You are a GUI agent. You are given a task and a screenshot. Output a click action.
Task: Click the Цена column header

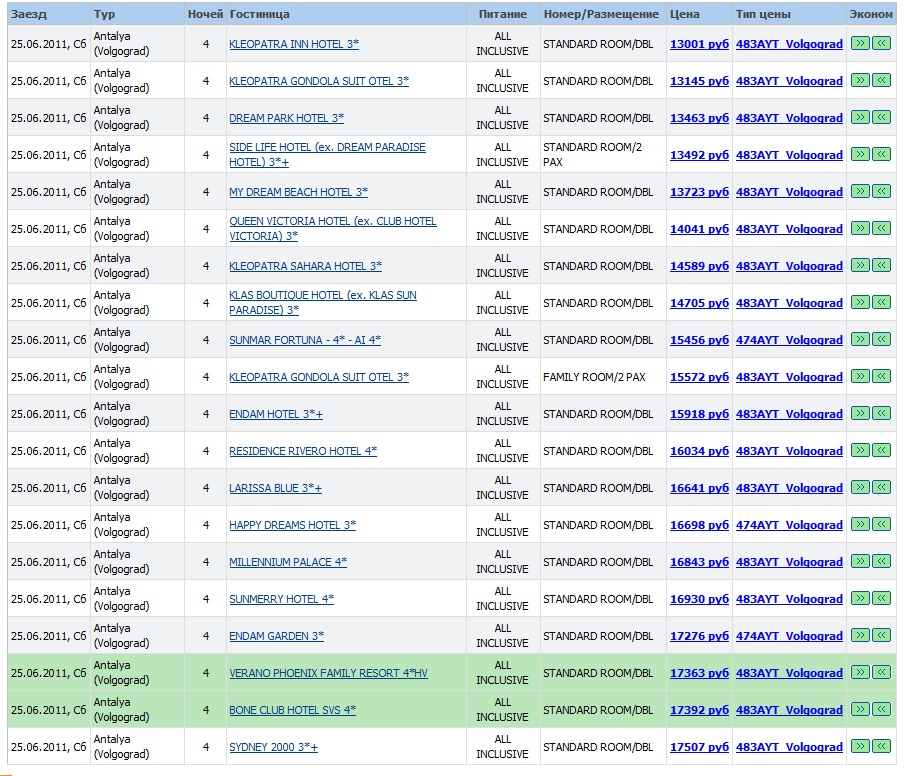685,14
